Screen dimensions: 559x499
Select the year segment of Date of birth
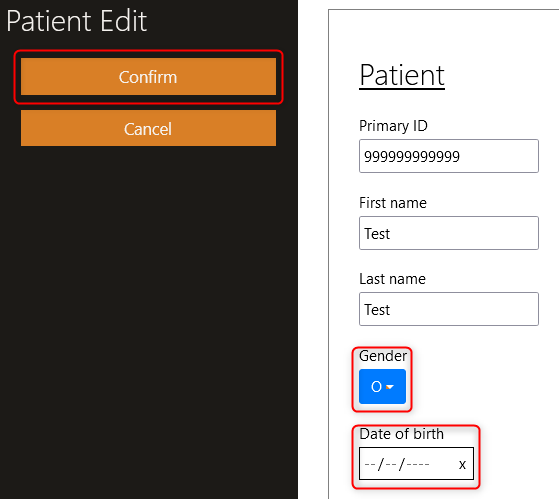click(418, 464)
